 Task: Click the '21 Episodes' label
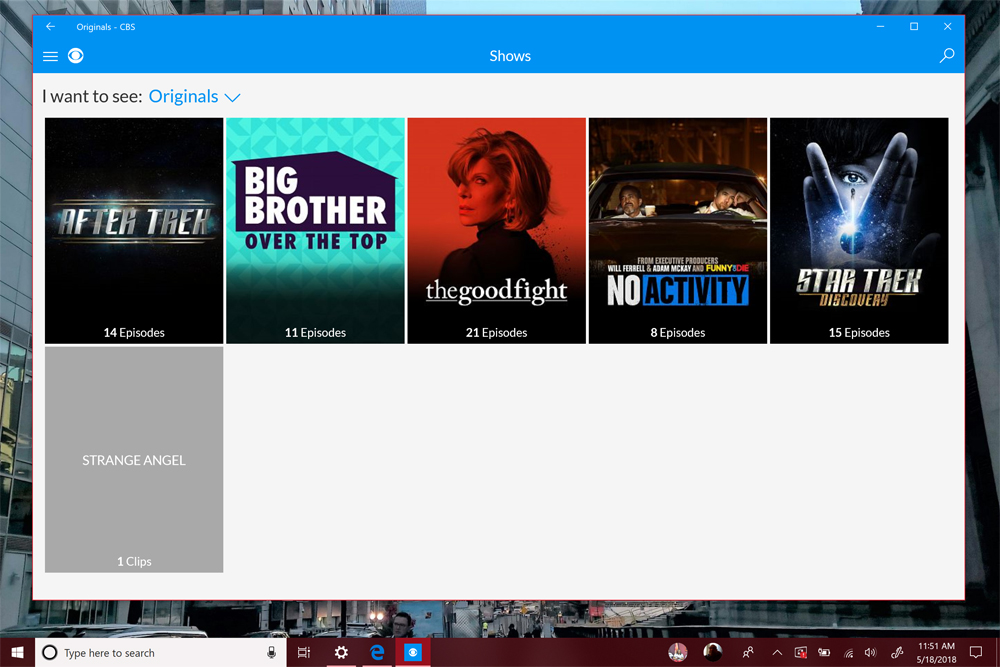pyautogui.click(x=496, y=333)
